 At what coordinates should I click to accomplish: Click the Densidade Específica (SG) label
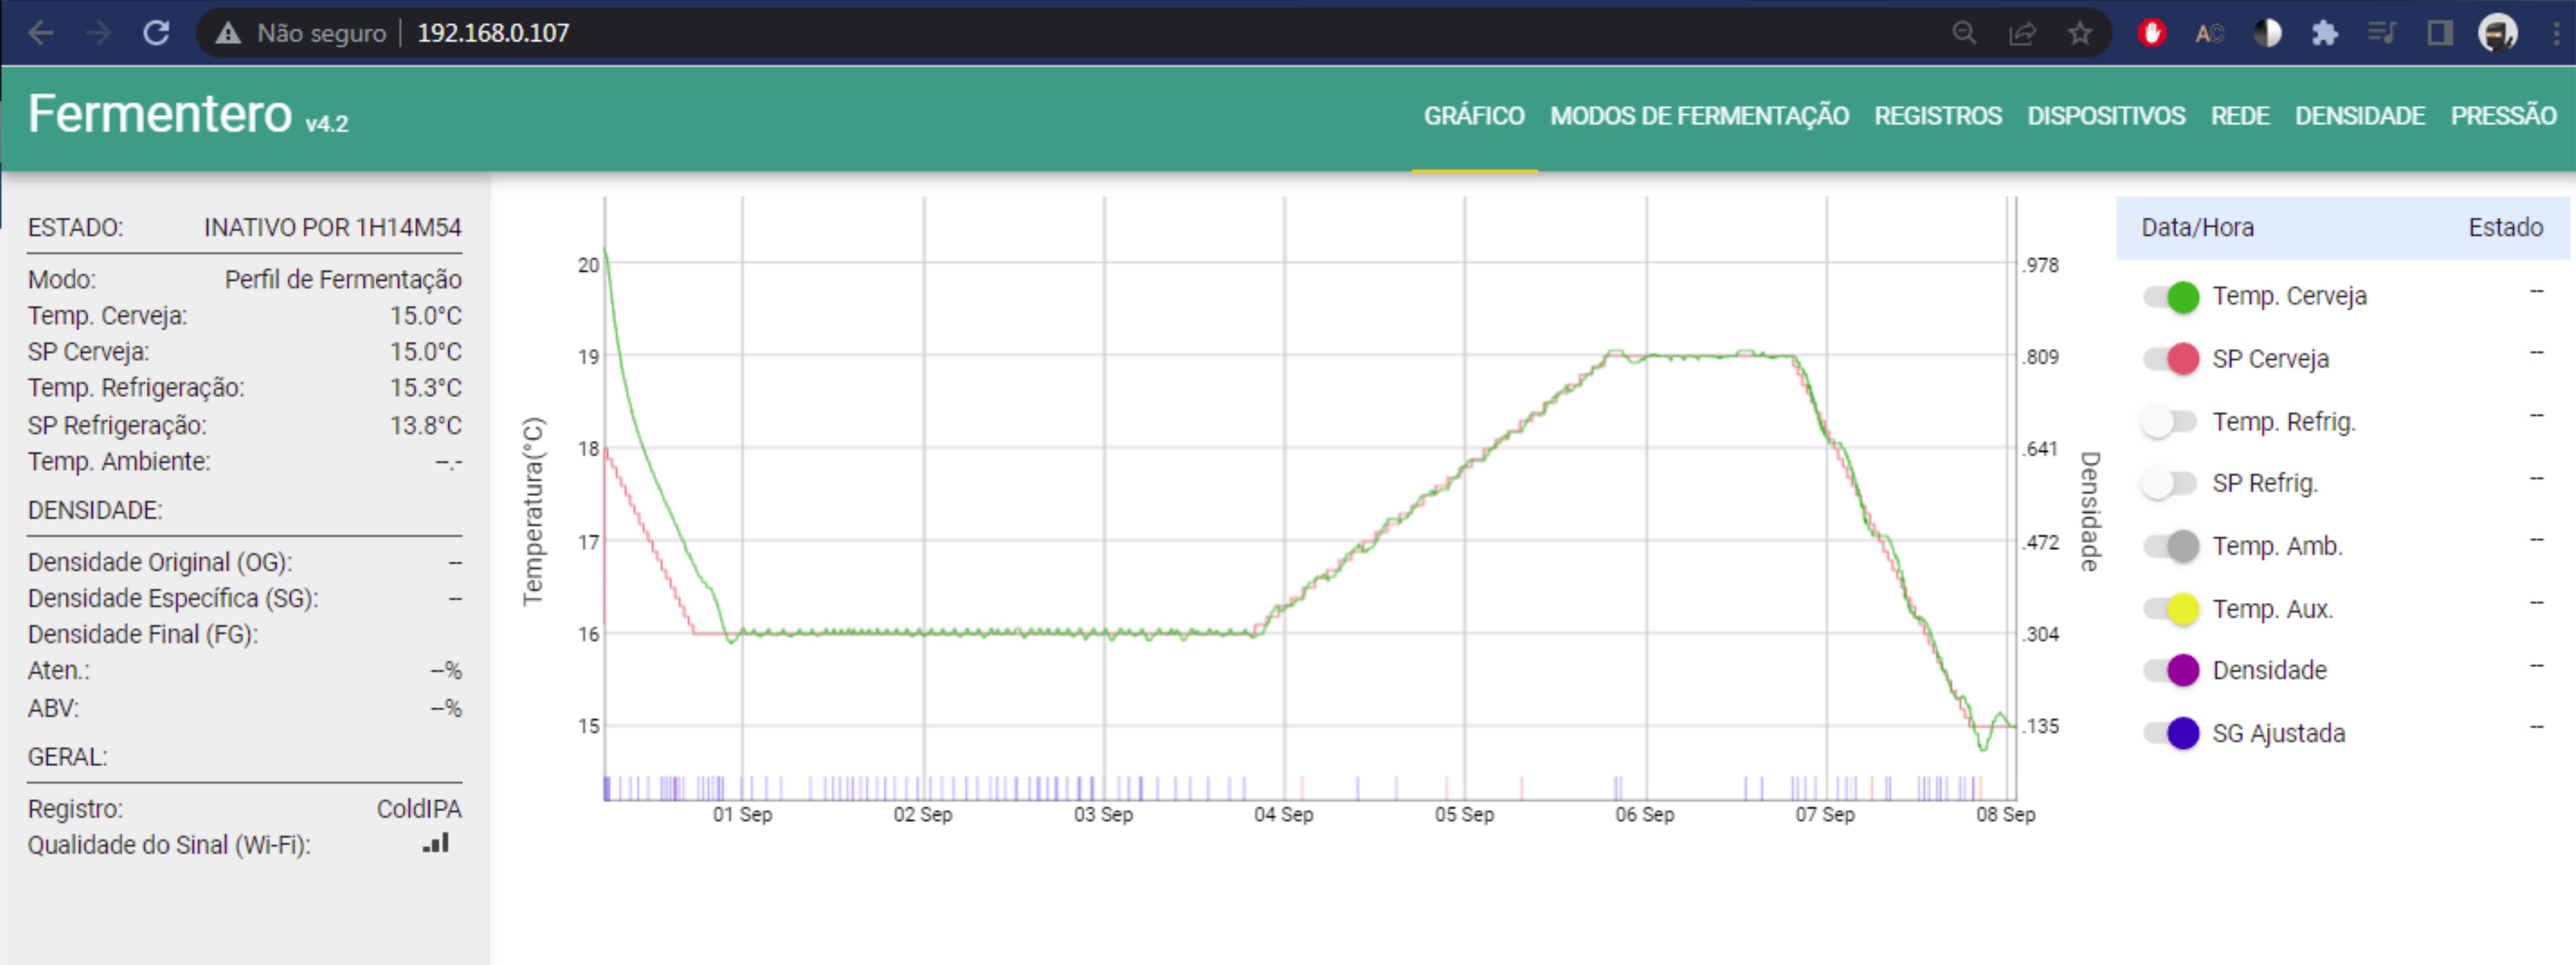tap(173, 598)
